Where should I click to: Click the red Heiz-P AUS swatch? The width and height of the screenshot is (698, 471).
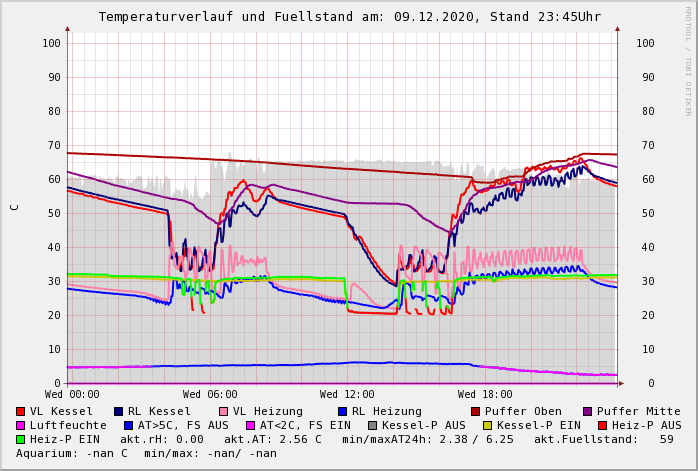point(602,425)
